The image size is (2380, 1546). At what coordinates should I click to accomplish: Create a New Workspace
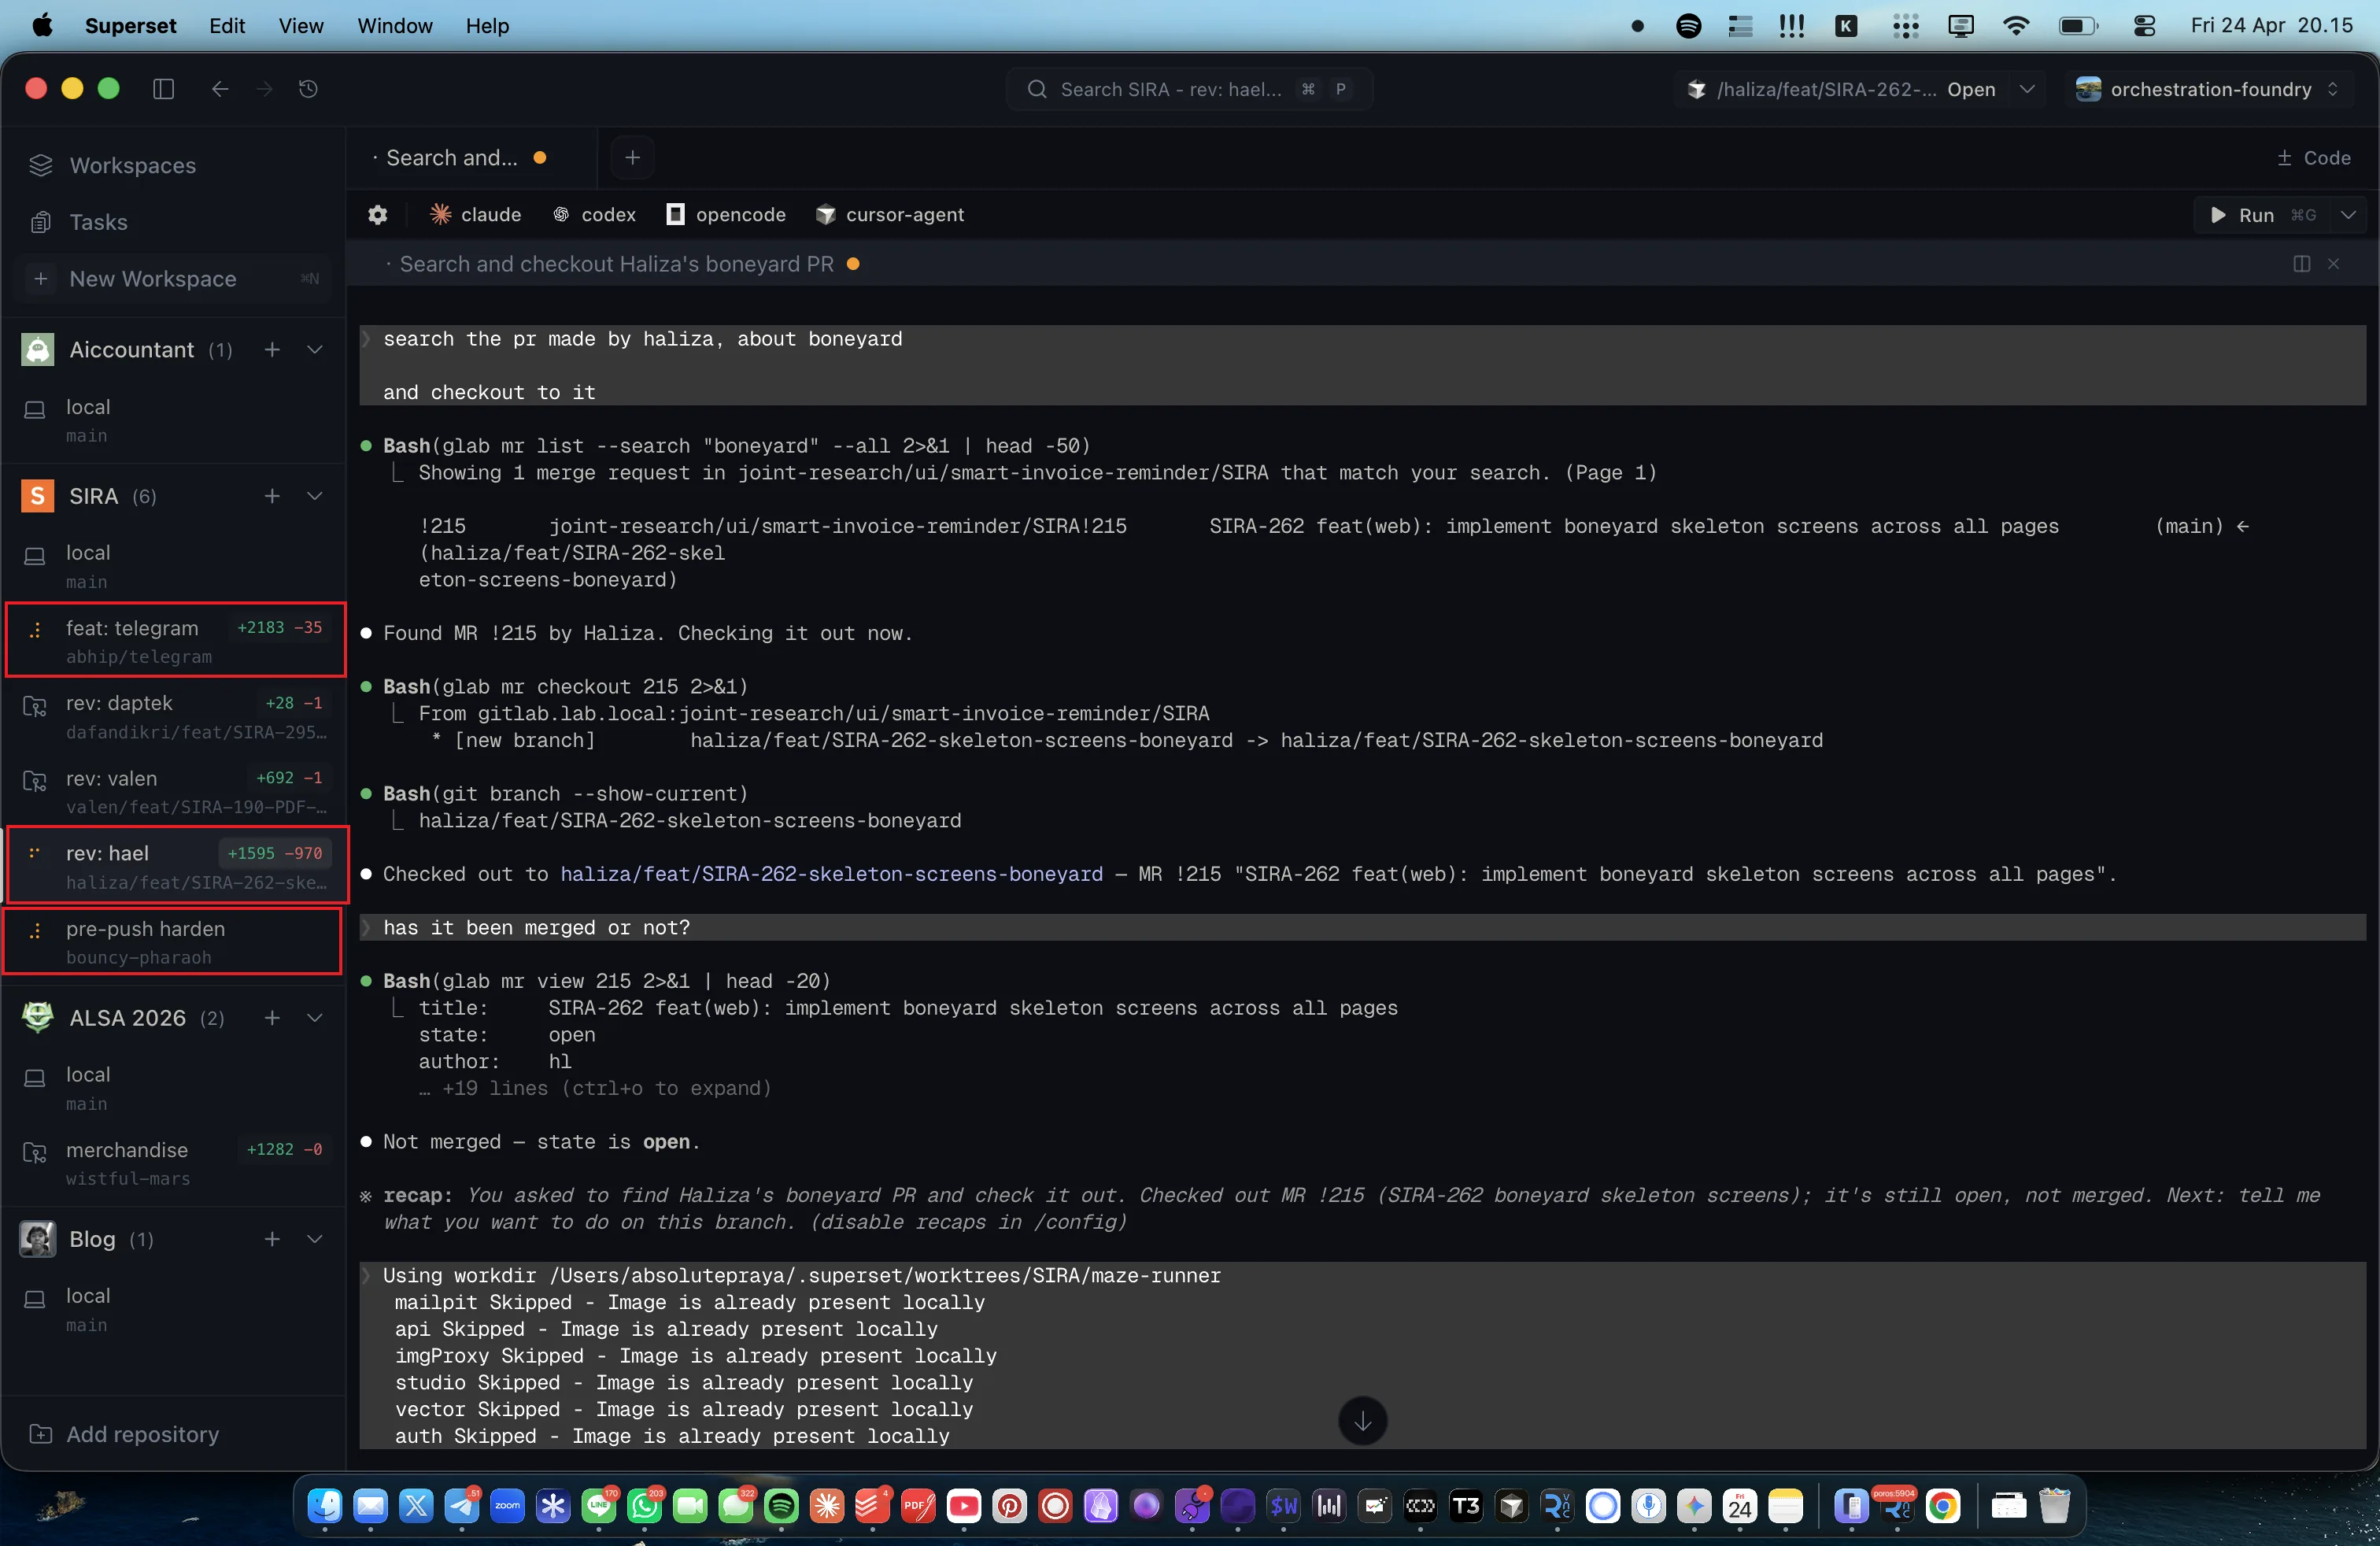(x=175, y=279)
